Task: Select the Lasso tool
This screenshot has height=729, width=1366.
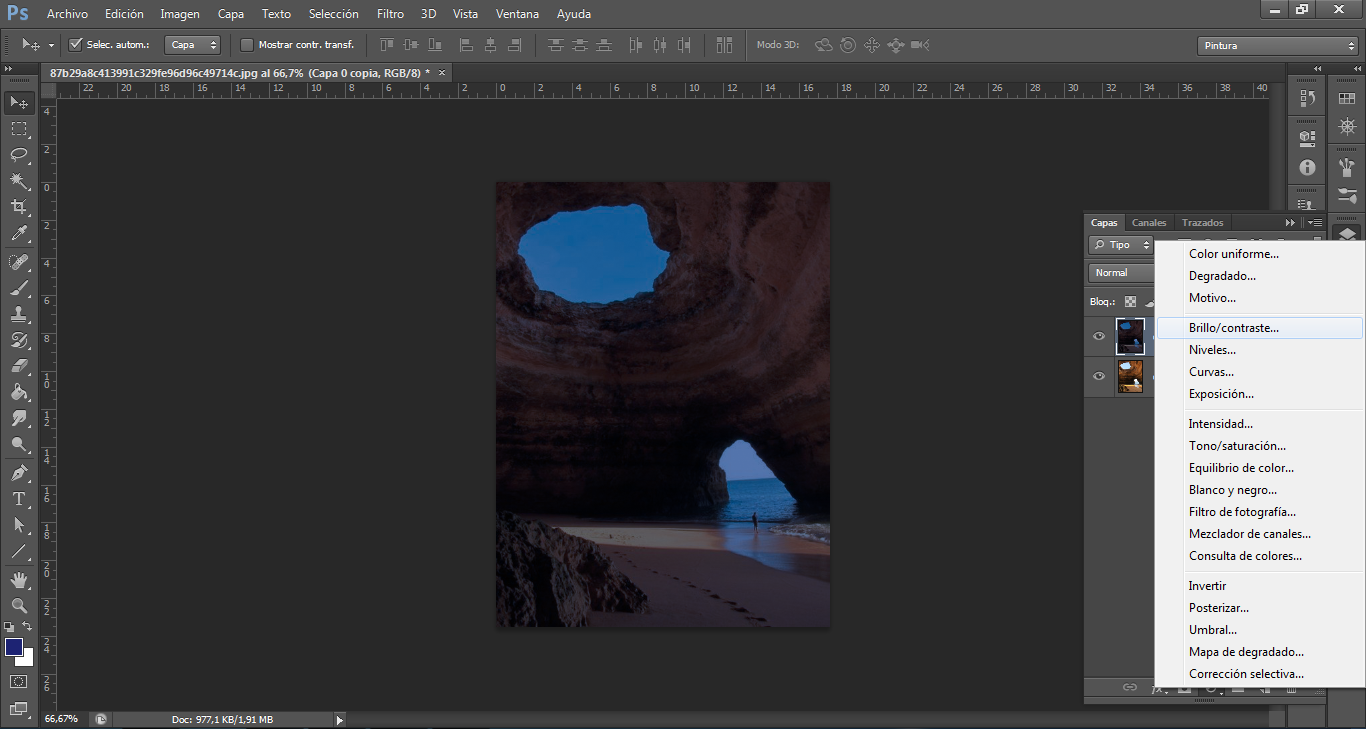Action: (x=19, y=155)
